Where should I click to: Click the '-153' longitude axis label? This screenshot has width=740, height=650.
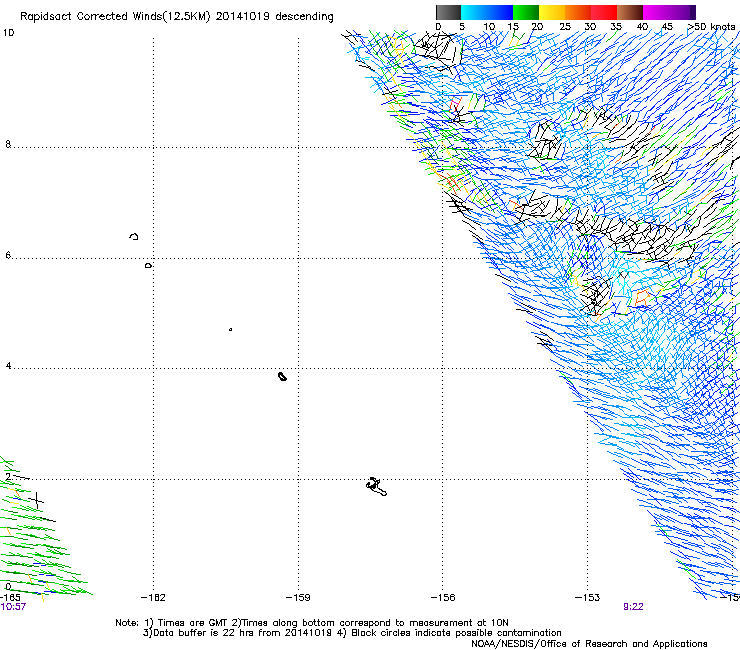588,598
